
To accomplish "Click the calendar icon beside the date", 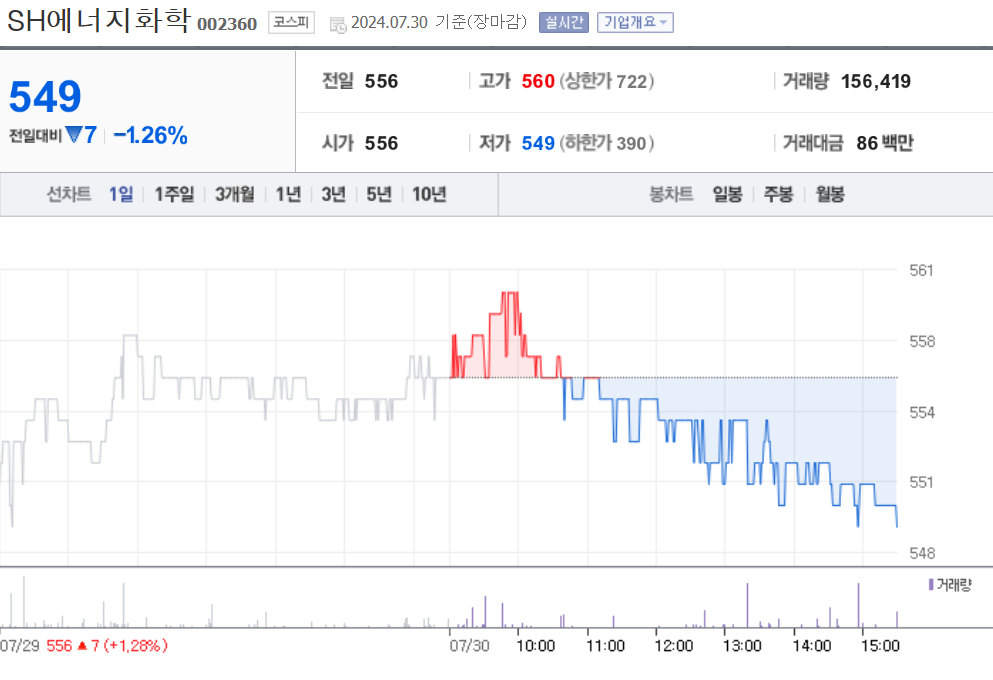I will [x=338, y=24].
